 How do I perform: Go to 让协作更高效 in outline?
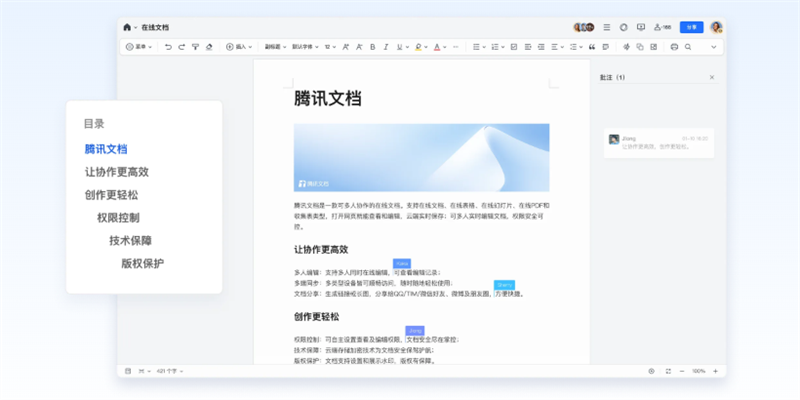[117, 172]
